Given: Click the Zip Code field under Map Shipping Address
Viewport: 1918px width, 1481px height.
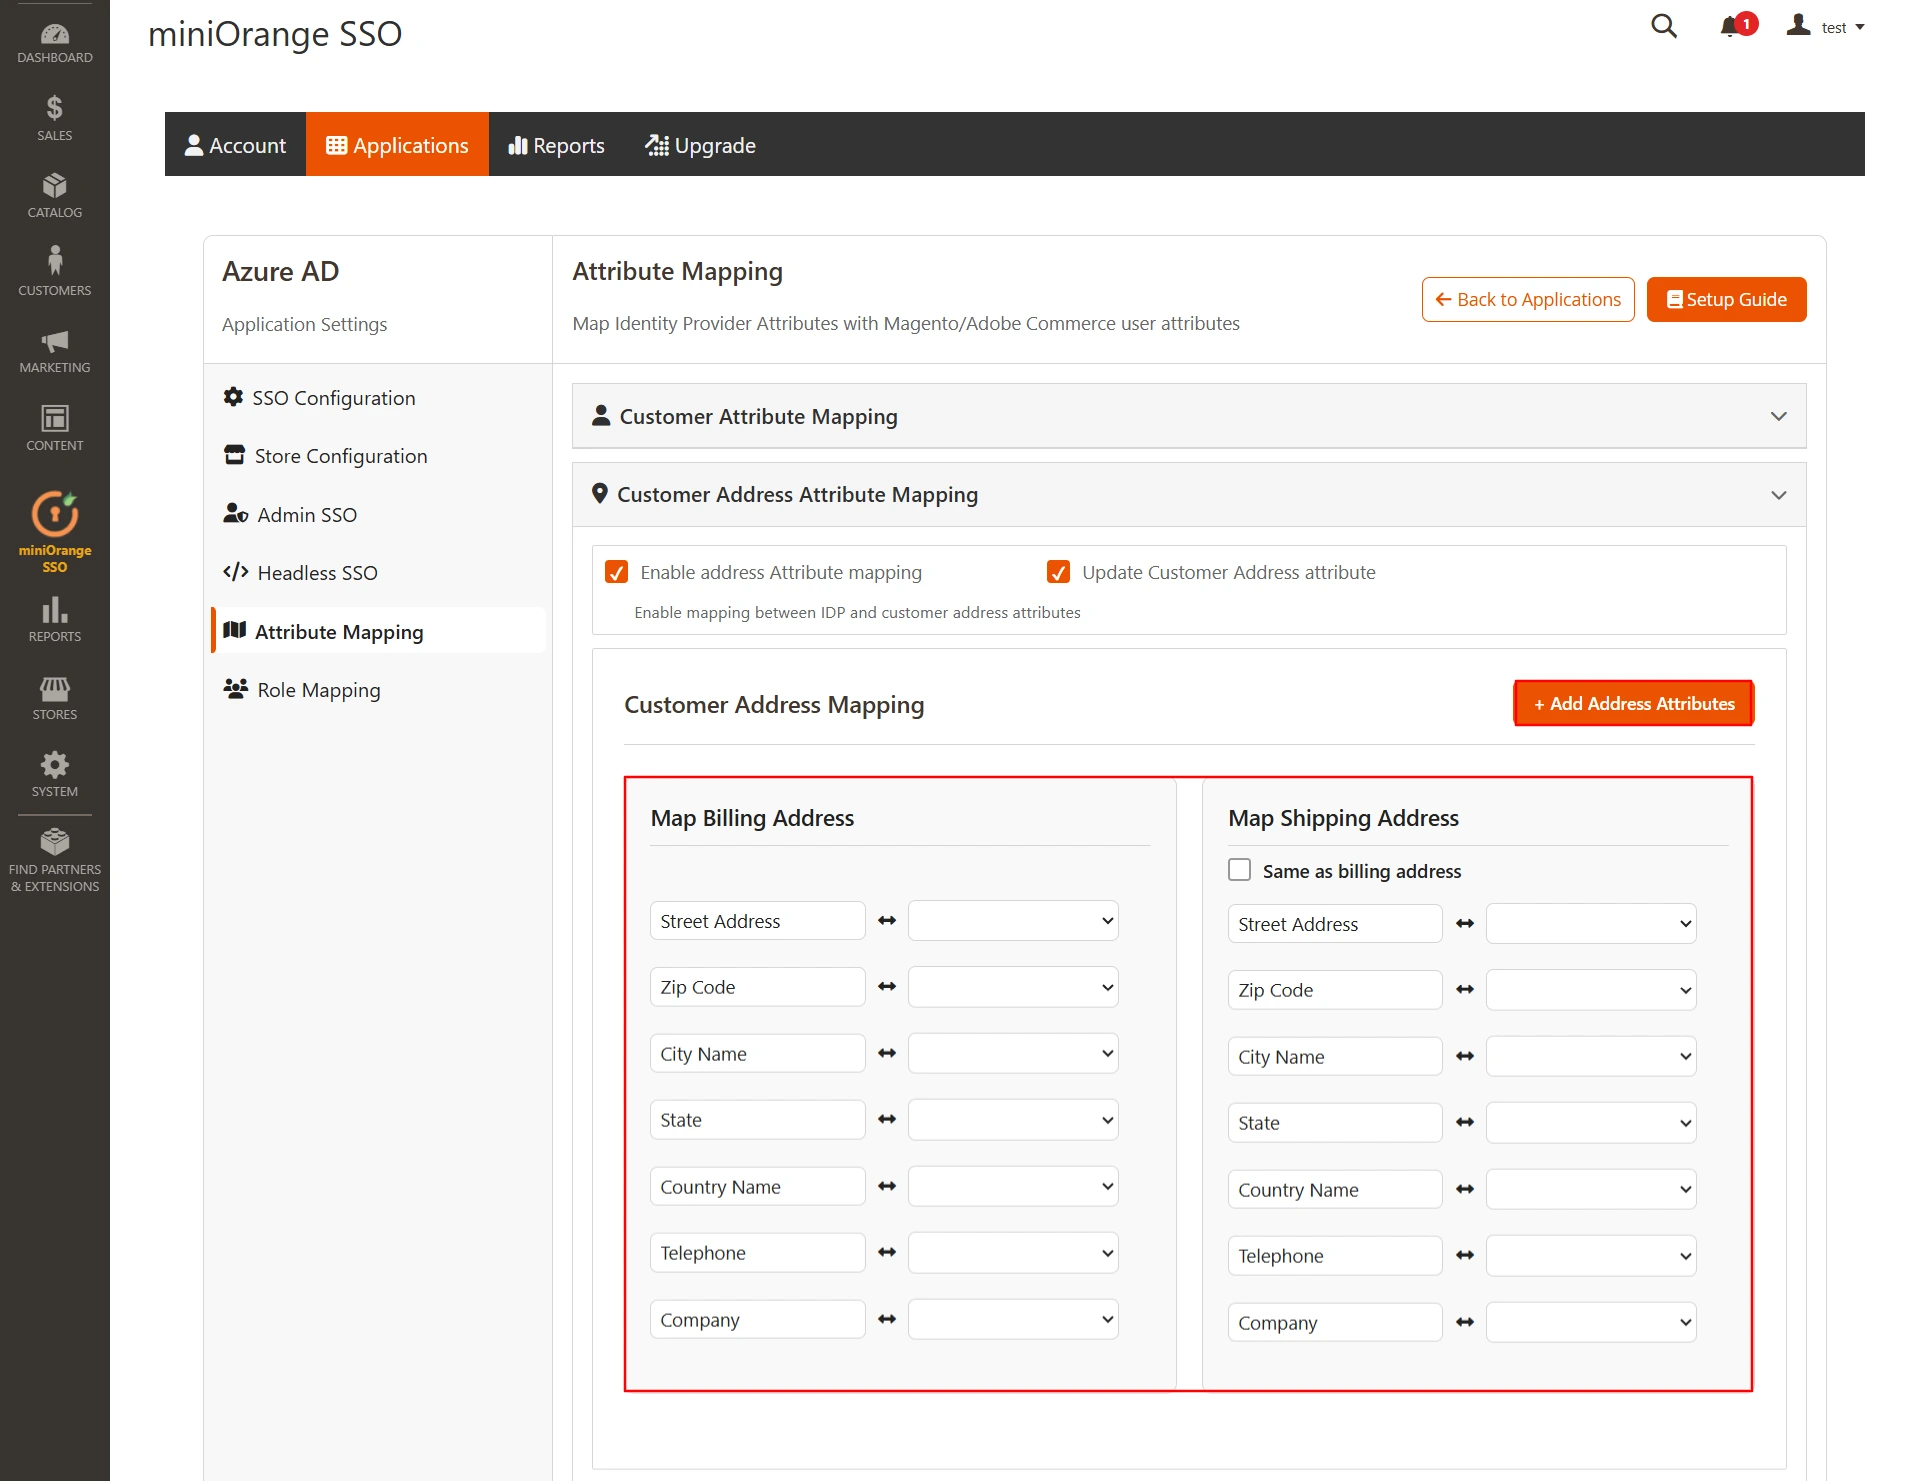Looking at the screenshot, I should tap(1334, 989).
